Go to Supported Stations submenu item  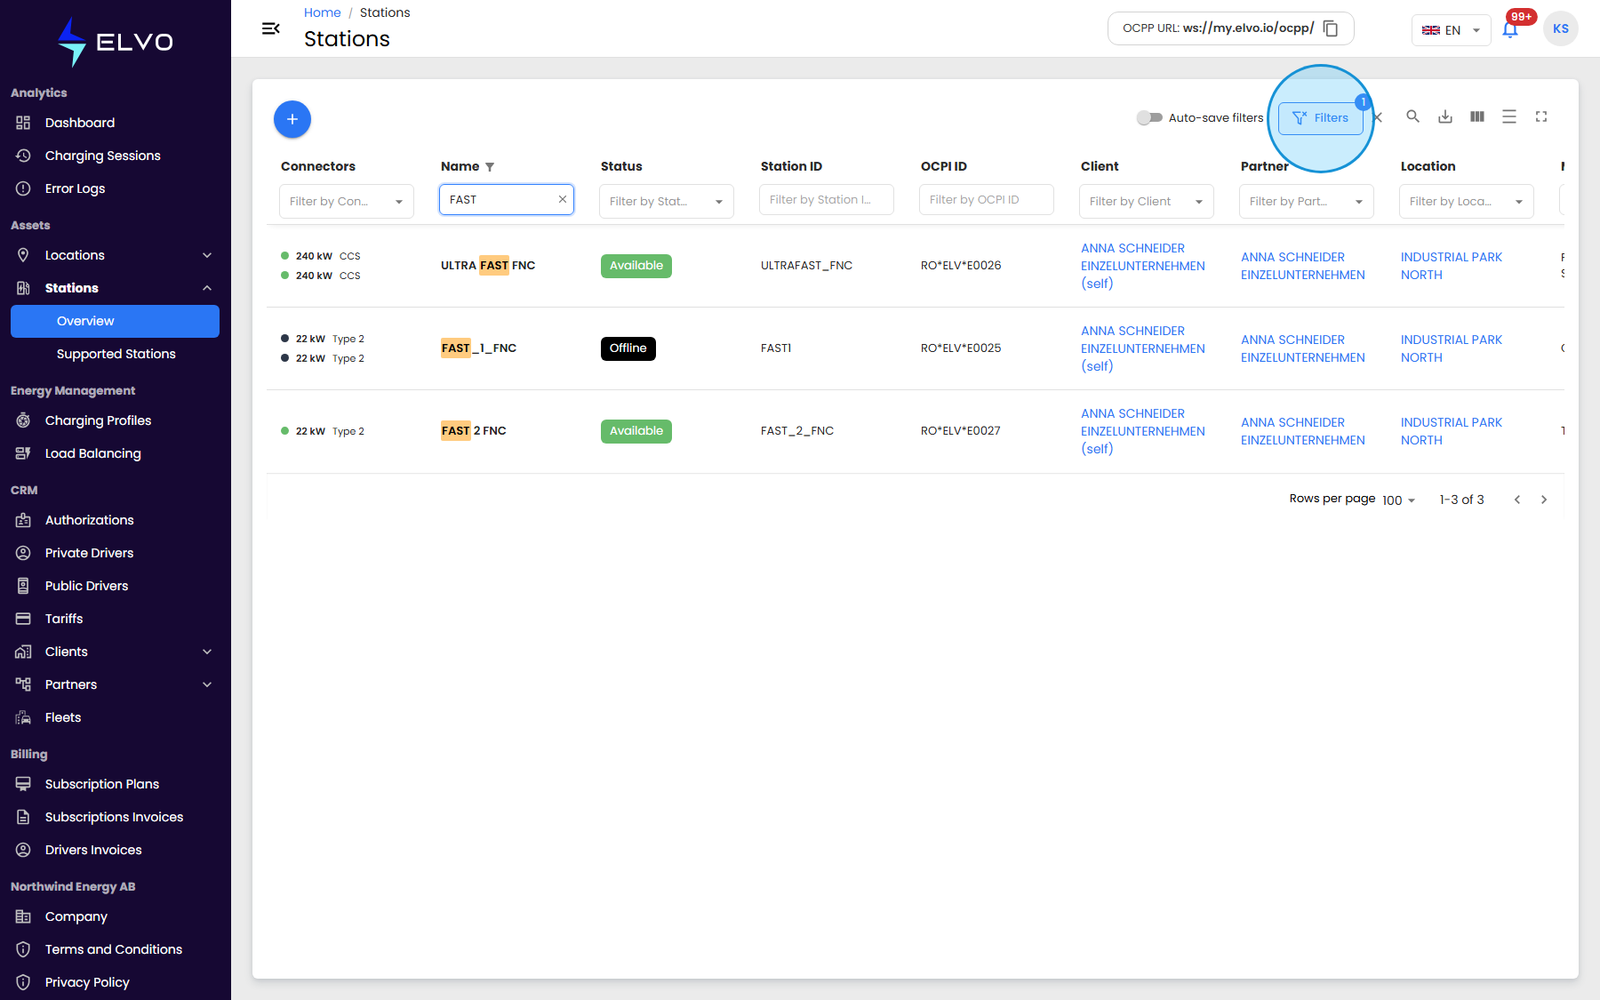tap(116, 354)
